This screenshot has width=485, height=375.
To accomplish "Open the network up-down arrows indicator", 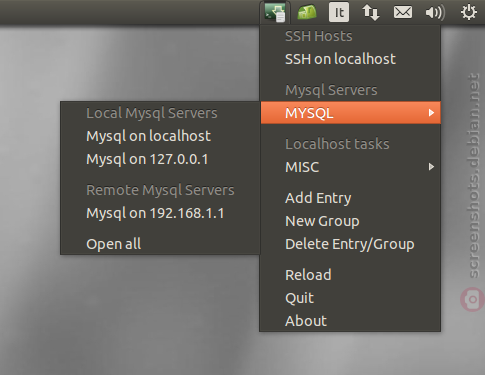I will (x=371, y=13).
